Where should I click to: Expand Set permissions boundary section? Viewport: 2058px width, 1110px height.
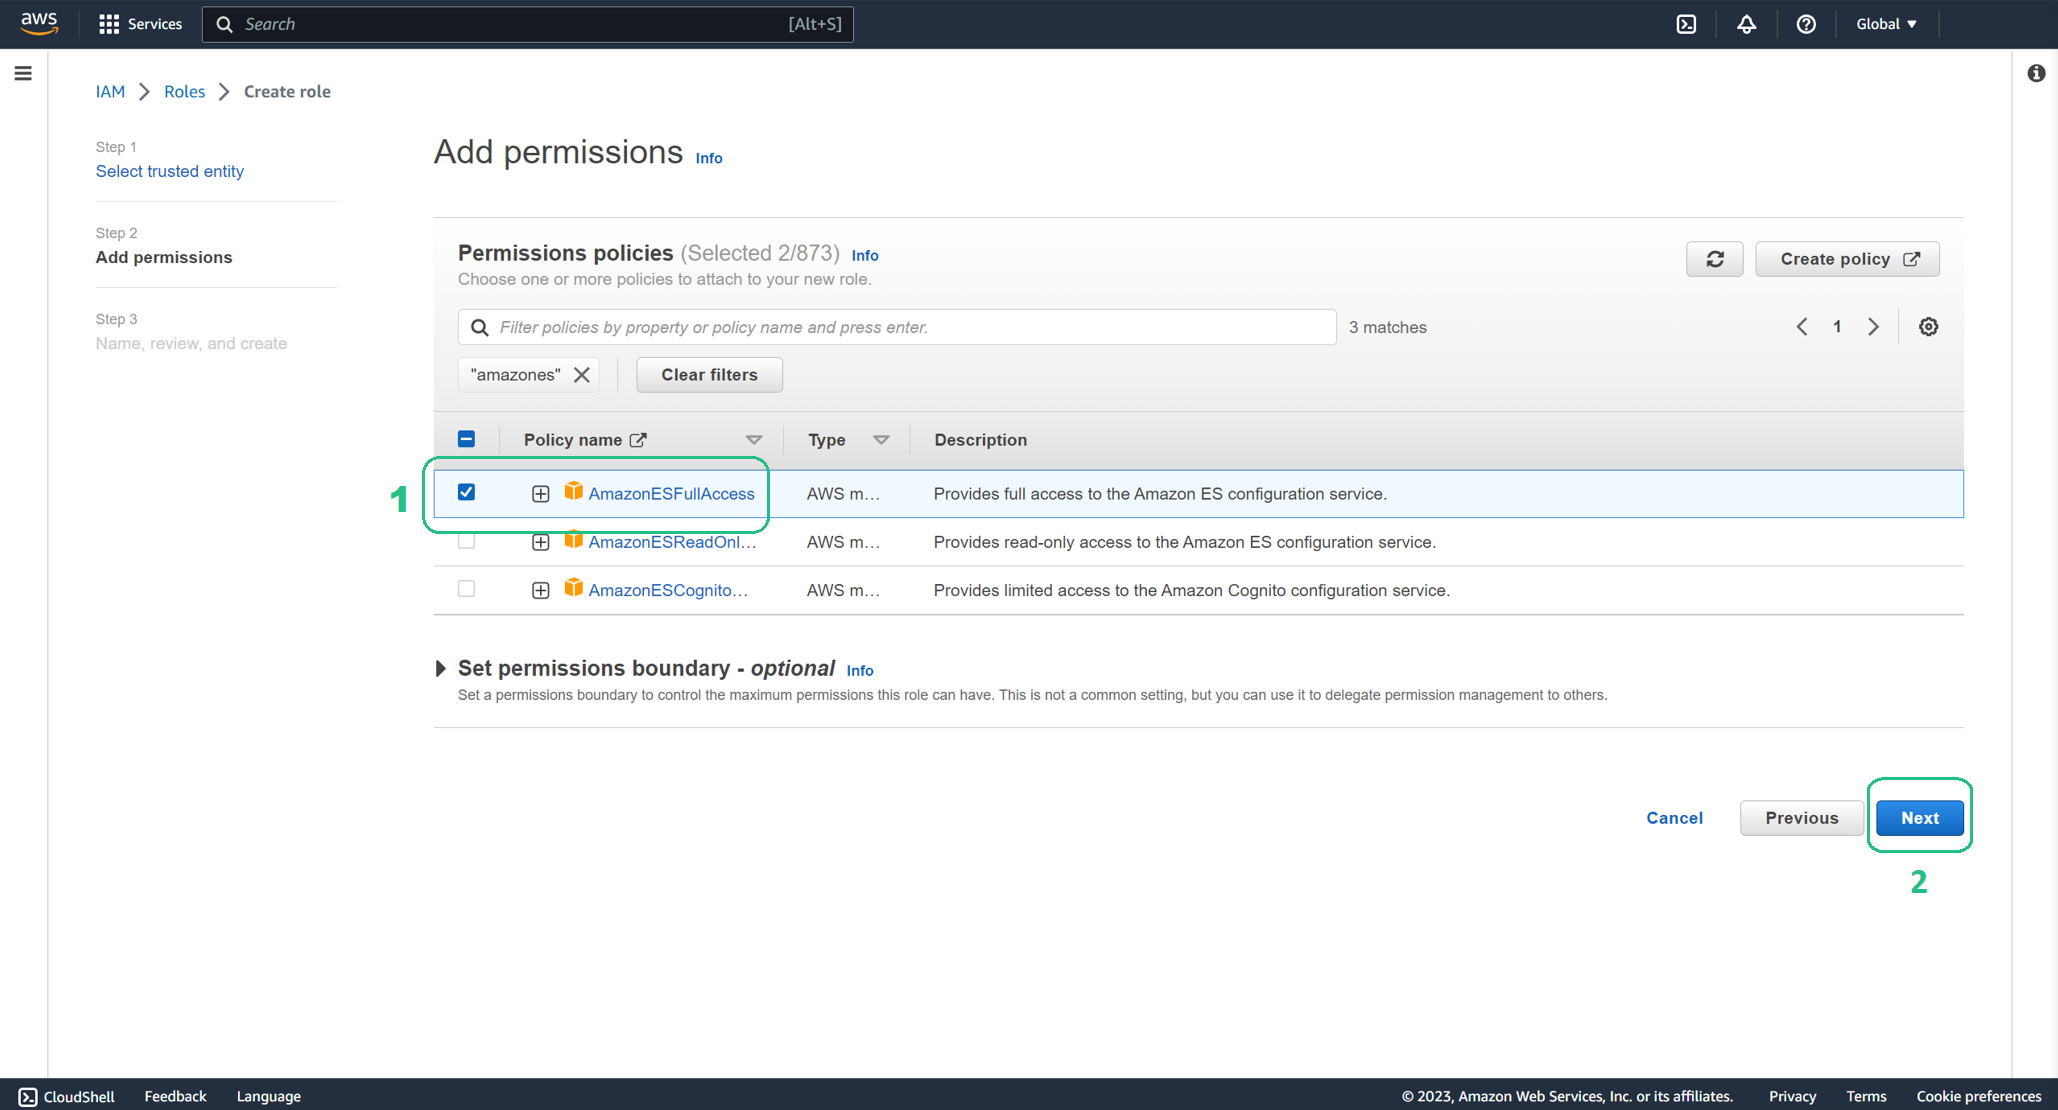[x=440, y=668]
